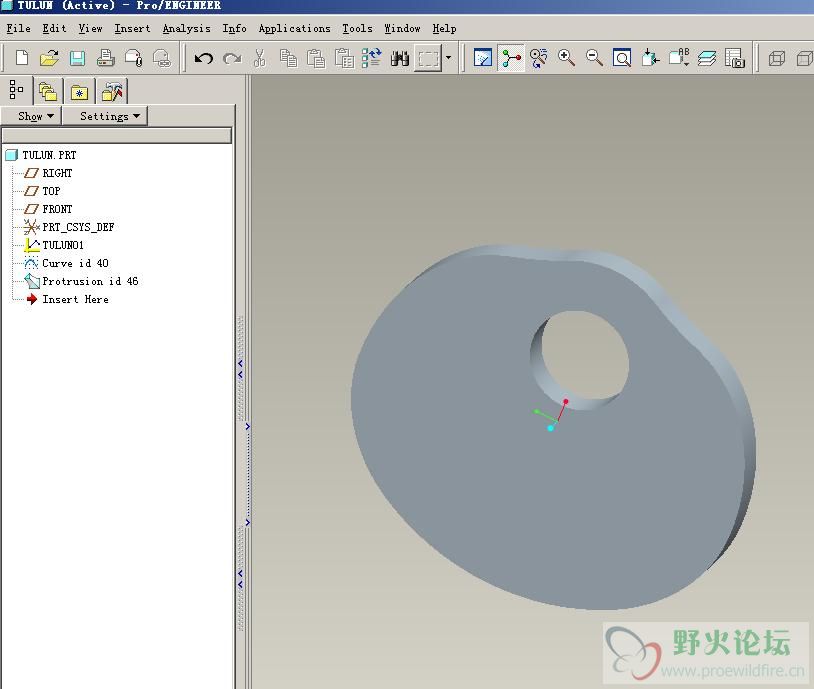Viewport: 814px width, 689px height.
Task: Open the Applications menu
Action: coord(294,29)
